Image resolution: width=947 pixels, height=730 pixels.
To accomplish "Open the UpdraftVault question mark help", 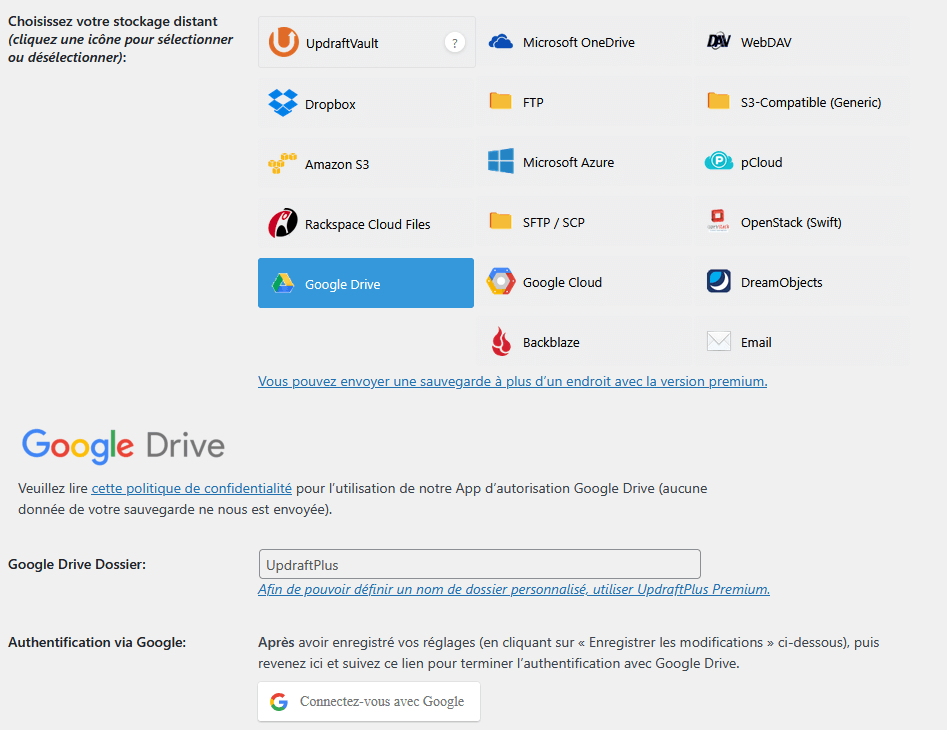I will [455, 43].
